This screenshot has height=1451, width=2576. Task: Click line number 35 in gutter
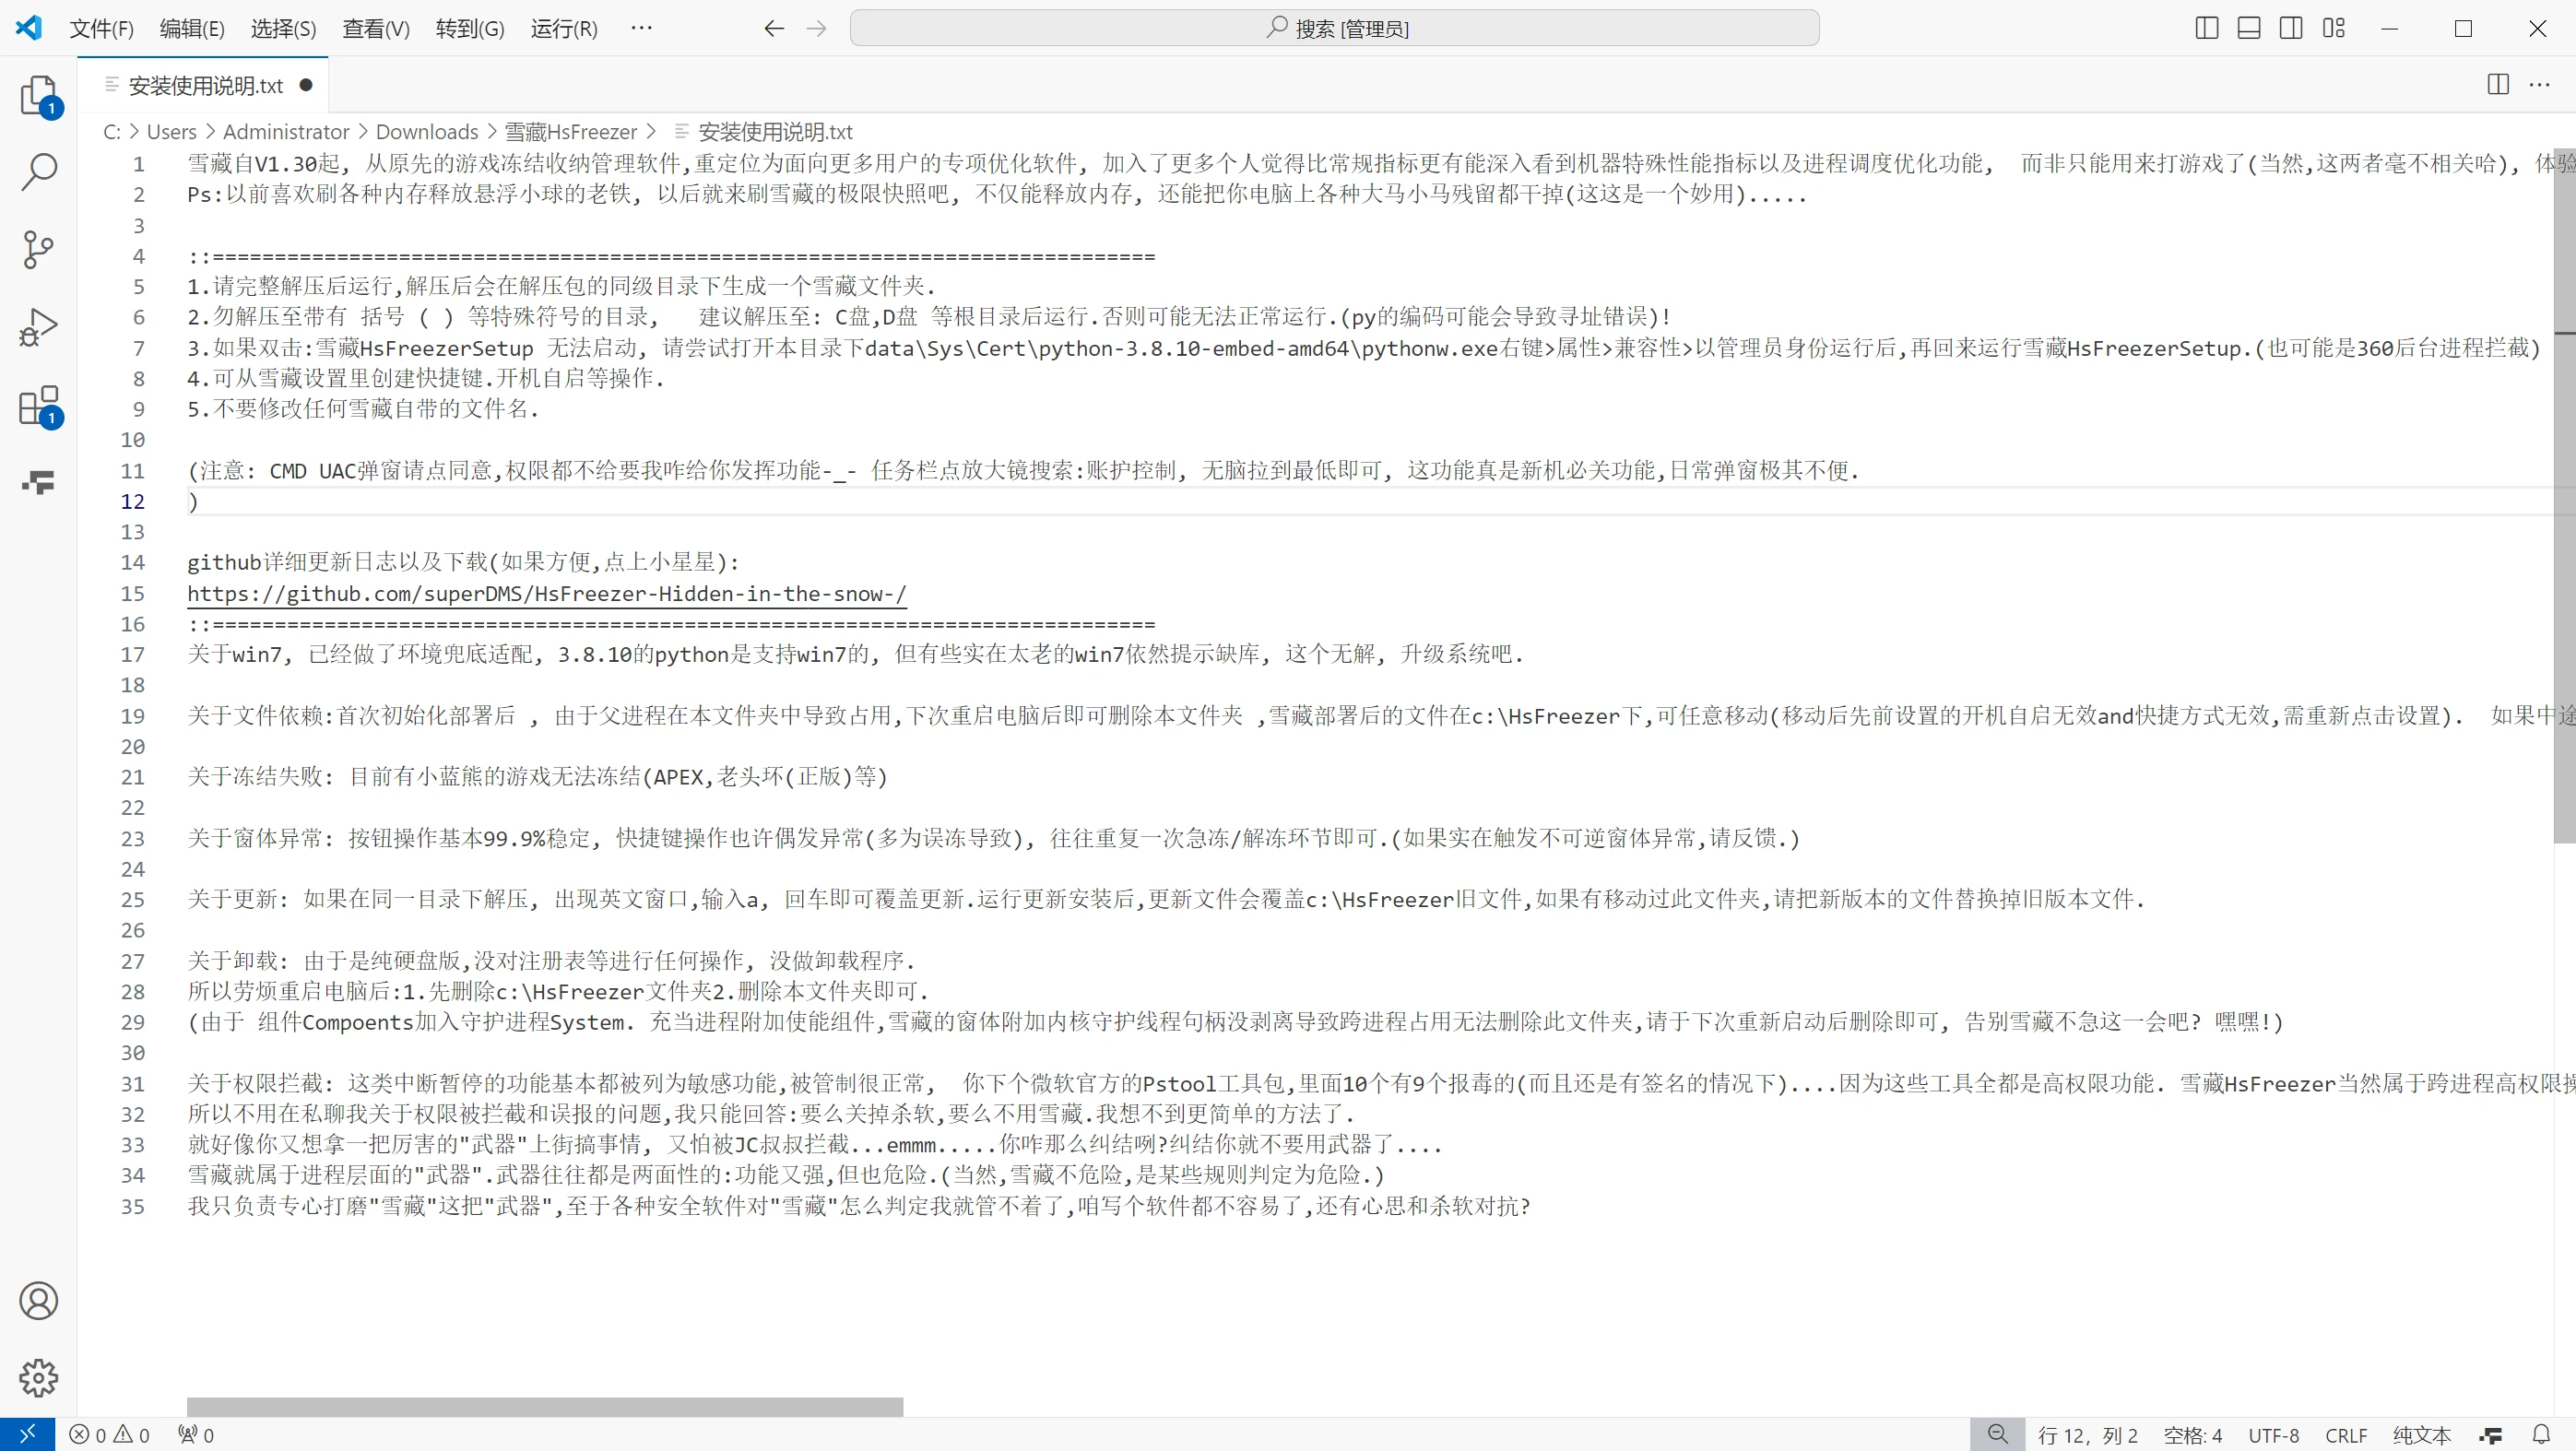[133, 1206]
